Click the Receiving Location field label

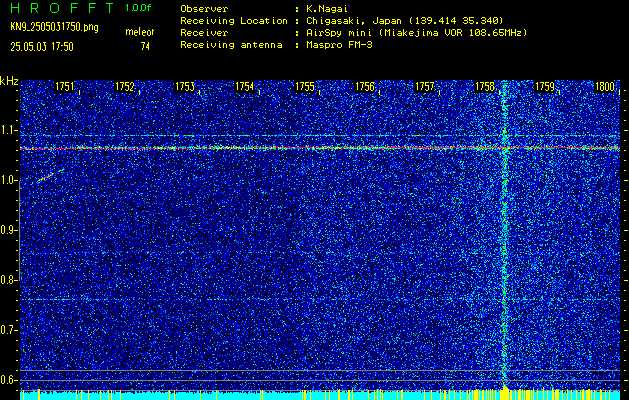point(234,21)
